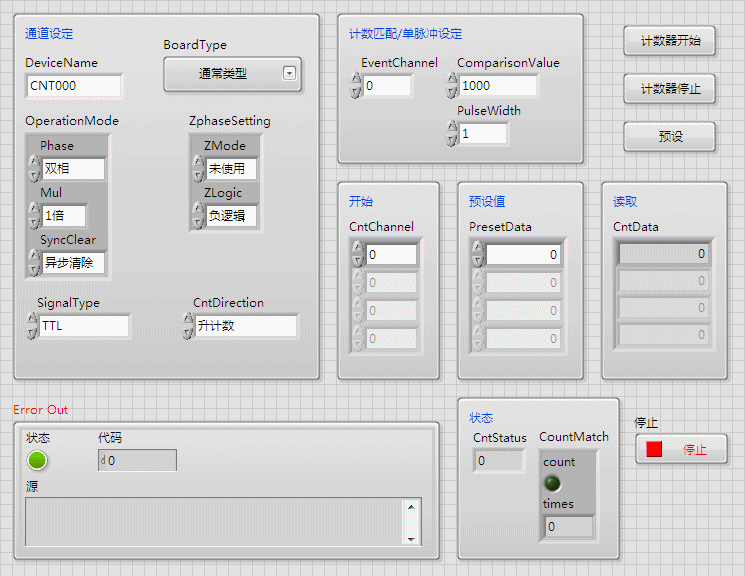745x576 pixels.
Task: Click the 计数器开始 button
Action: coord(670,41)
